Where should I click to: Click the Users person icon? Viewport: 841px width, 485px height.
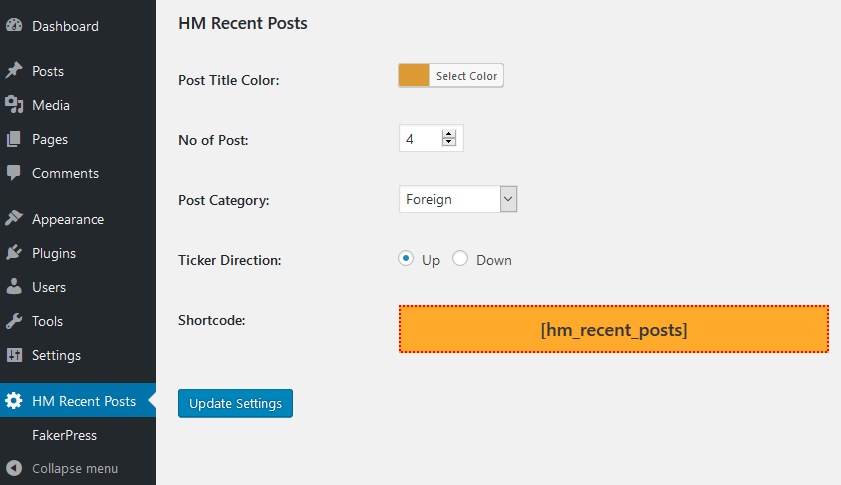point(14,287)
